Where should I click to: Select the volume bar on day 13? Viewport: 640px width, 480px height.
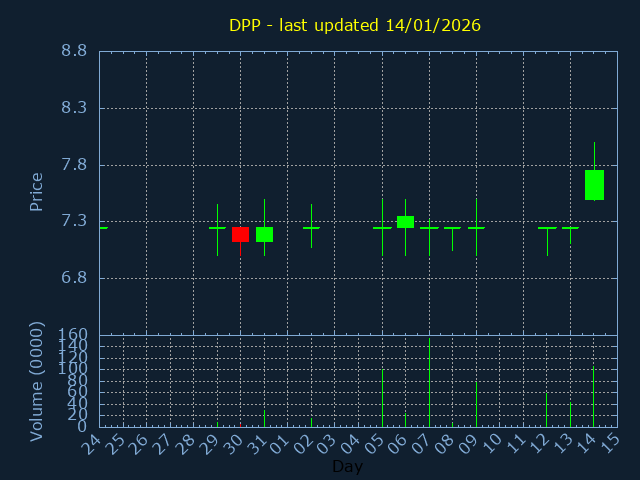pos(570,414)
